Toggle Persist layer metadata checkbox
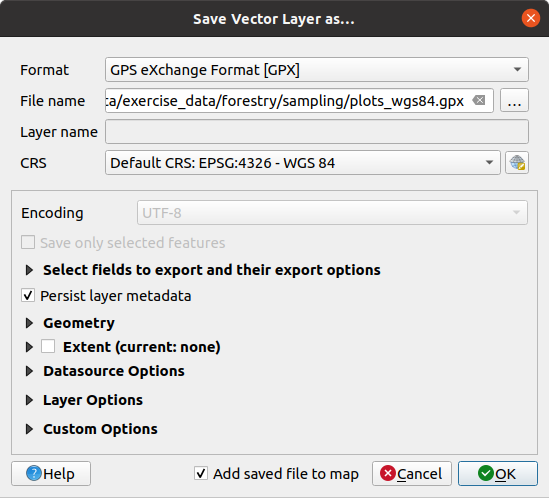This screenshot has height=498, width=549. click(x=28, y=296)
